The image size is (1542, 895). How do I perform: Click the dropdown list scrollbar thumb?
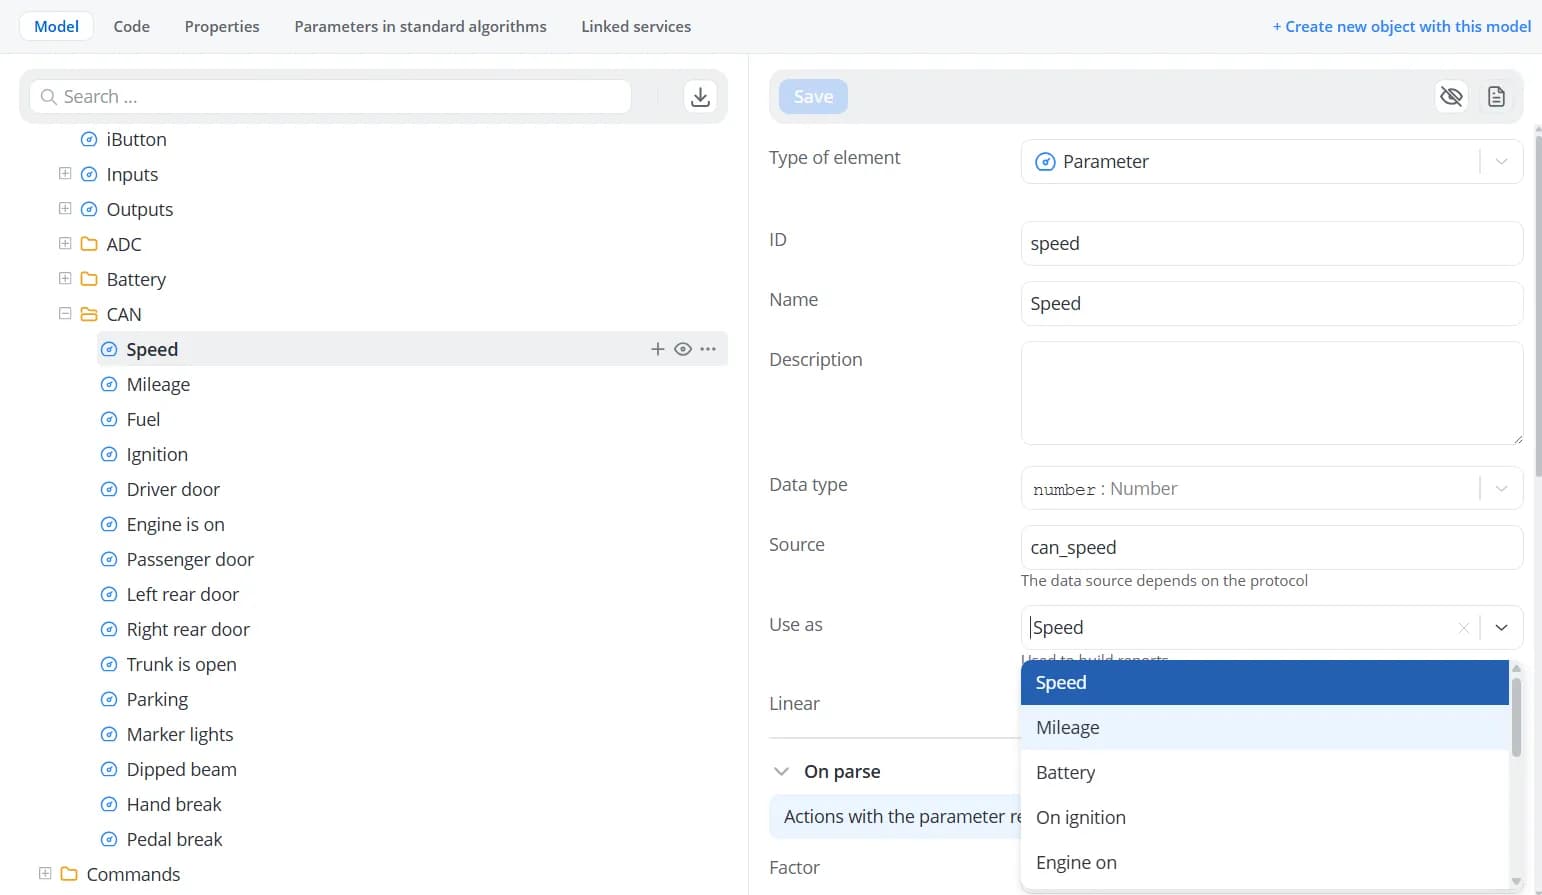pyautogui.click(x=1516, y=717)
